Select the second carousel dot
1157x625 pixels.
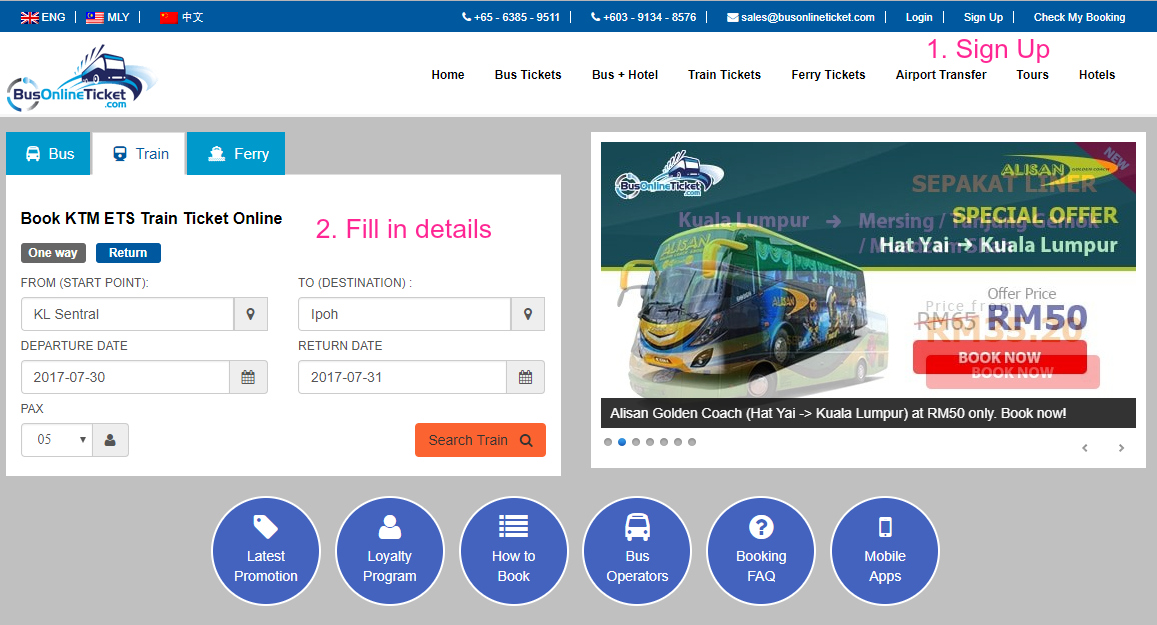(622, 440)
